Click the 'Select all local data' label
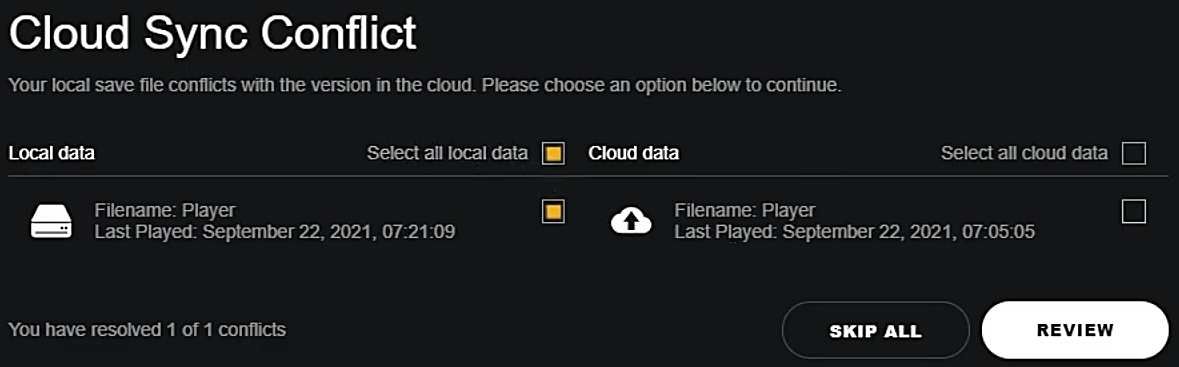Viewport: 1179px width, 367px height. coord(447,153)
